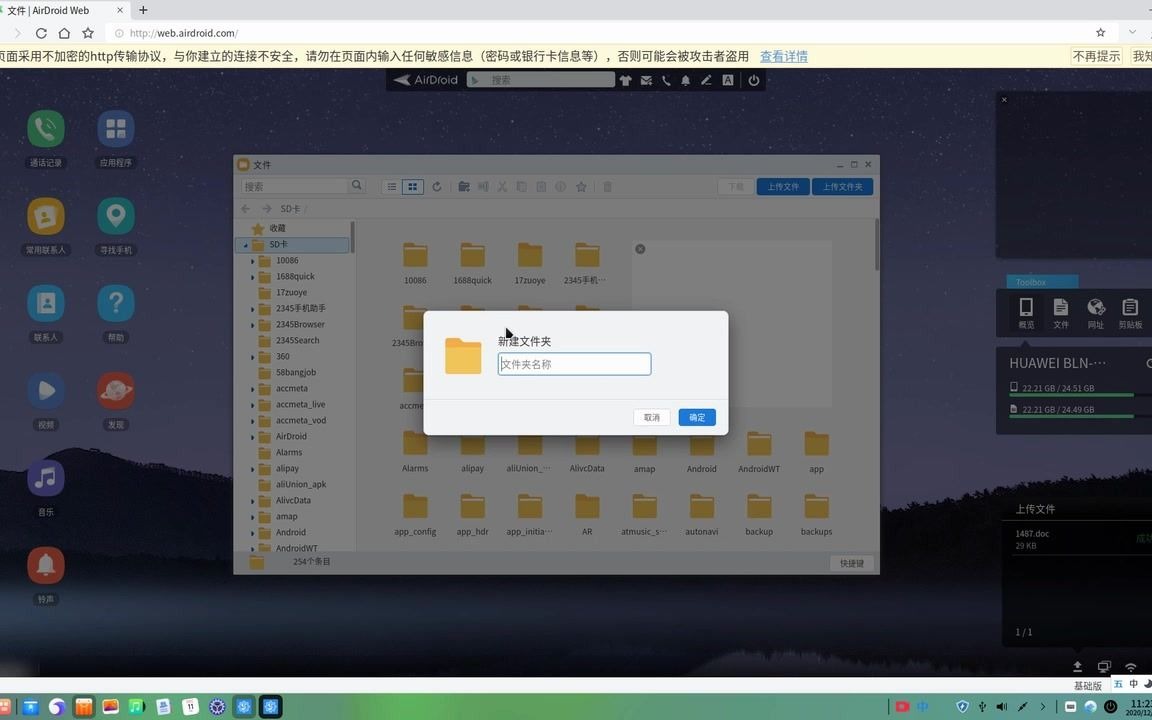This screenshot has height=720, width=1152.
Task: Click the power sign-out icon in AirDroid bar
Action: [x=754, y=81]
